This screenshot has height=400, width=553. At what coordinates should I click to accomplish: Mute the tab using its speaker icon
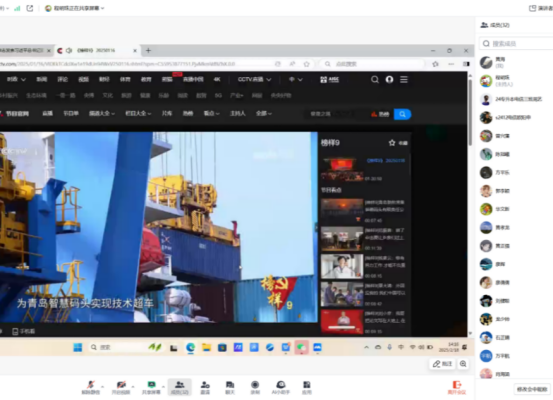click(69, 50)
